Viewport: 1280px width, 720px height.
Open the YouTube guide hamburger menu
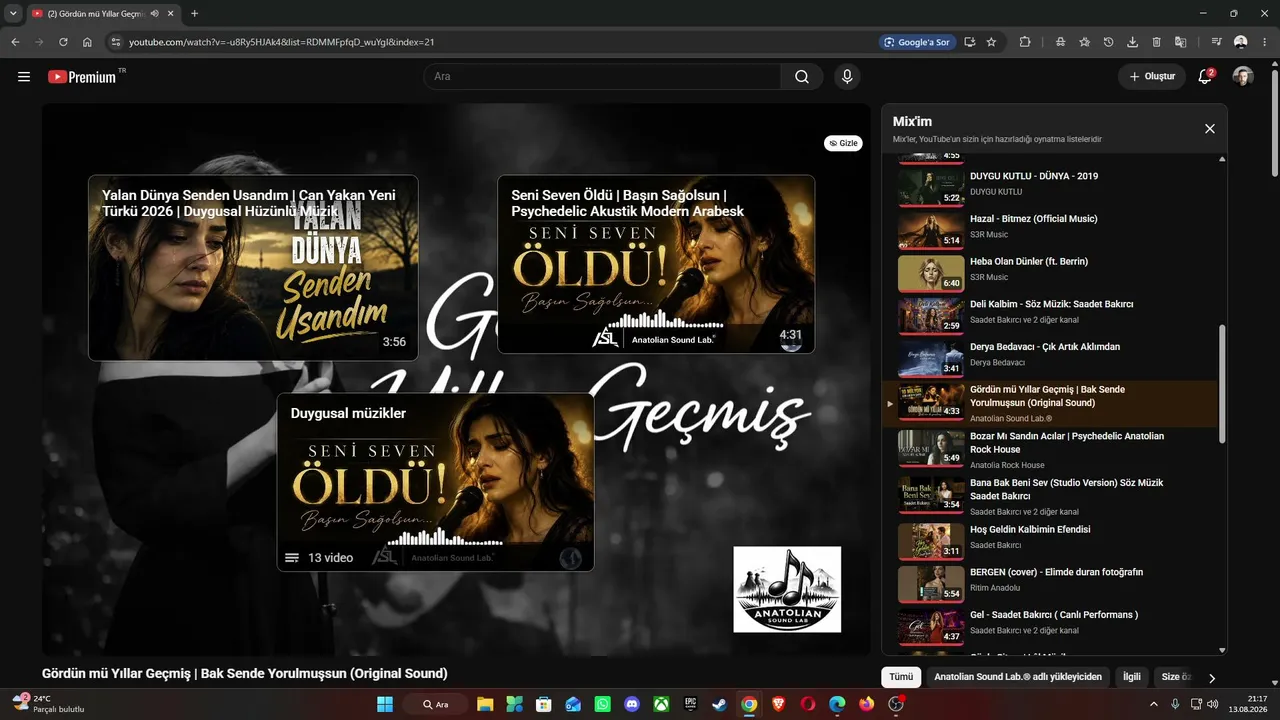click(x=24, y=77)
